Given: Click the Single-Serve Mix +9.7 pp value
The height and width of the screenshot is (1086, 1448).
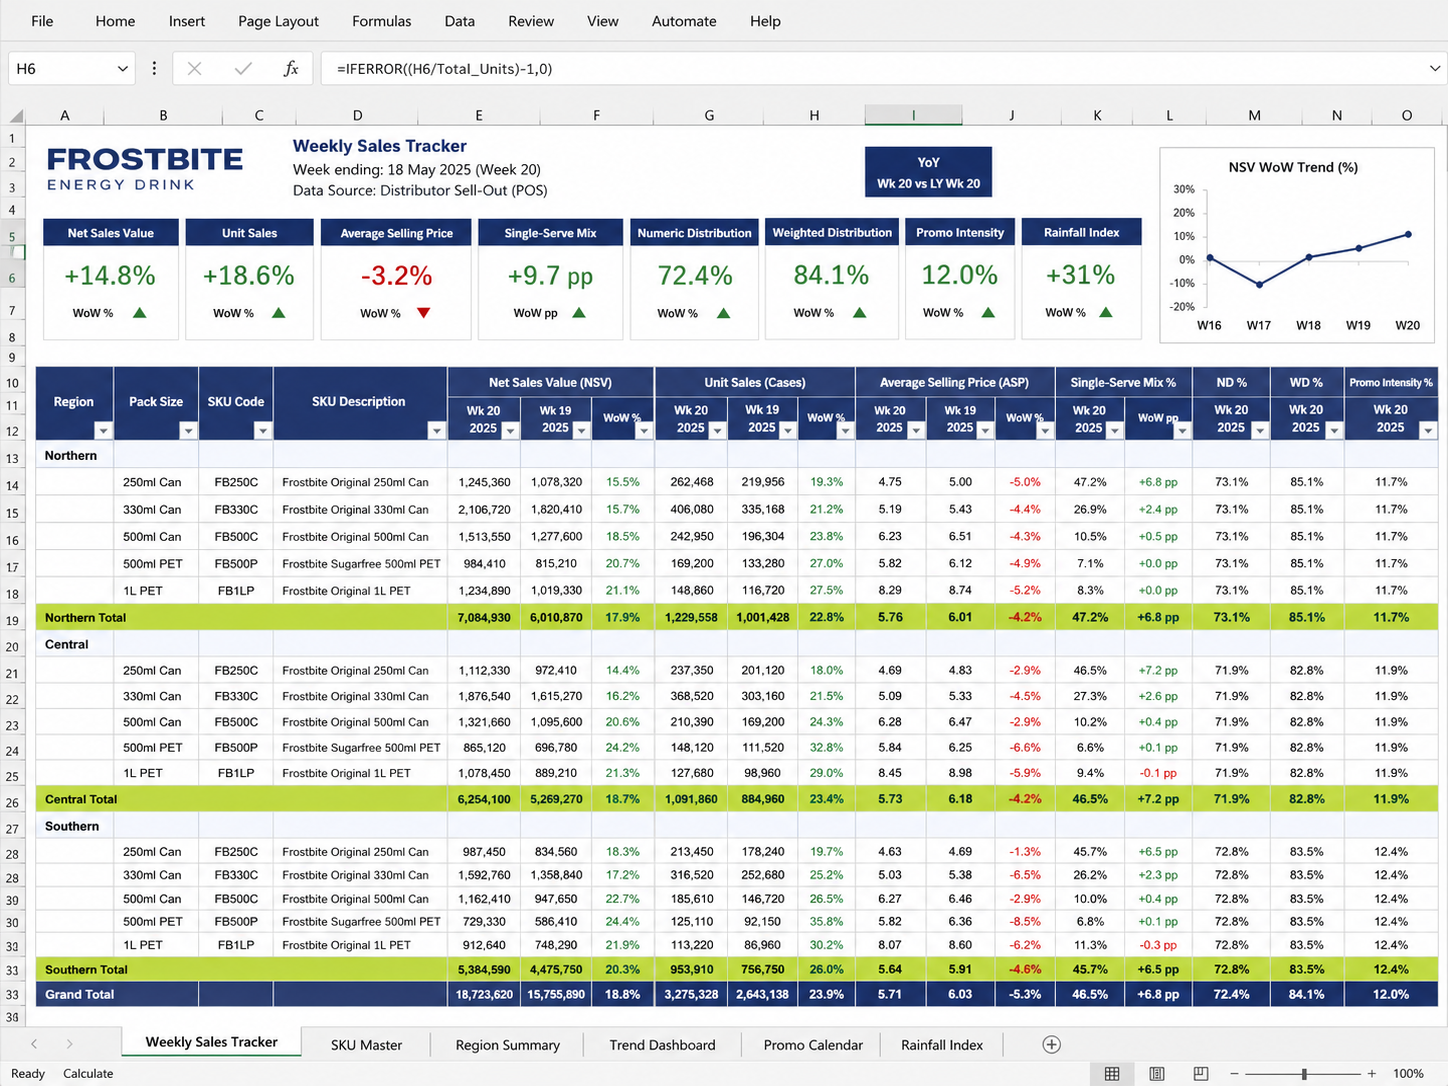Looking at the screenshot, I should click(x=550, y=276).
